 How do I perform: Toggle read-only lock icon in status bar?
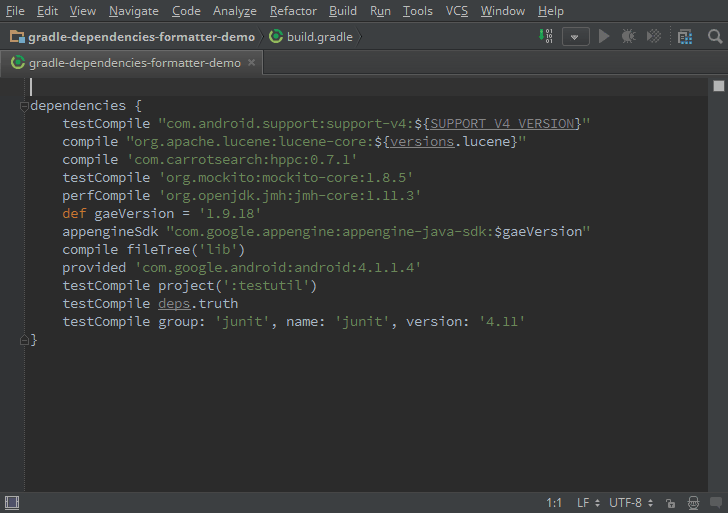point(670,503)
